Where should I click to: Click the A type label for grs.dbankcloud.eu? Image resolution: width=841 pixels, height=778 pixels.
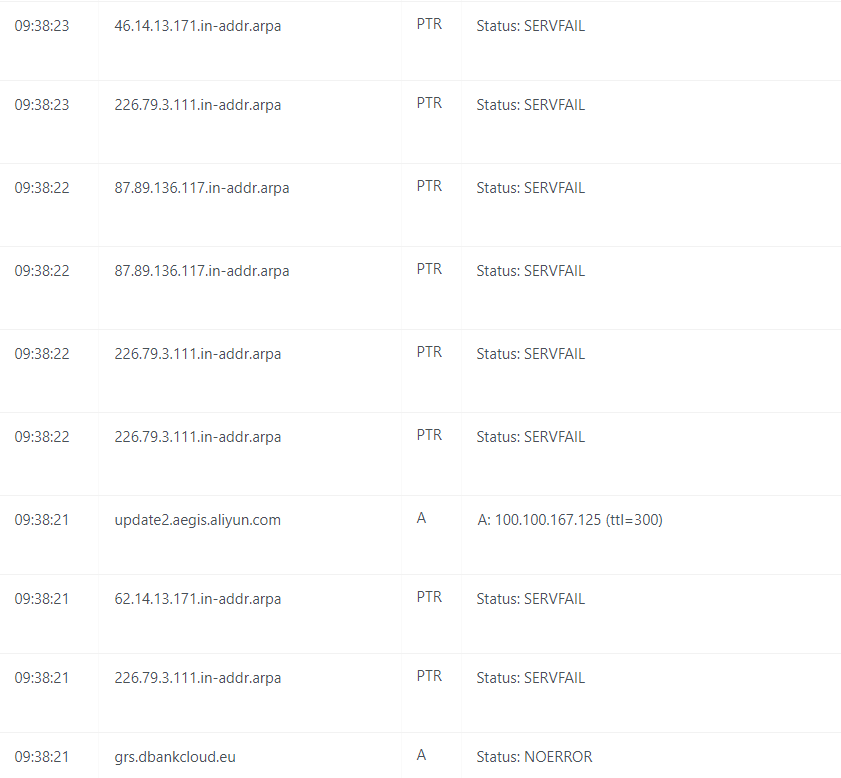click(421, 754)
